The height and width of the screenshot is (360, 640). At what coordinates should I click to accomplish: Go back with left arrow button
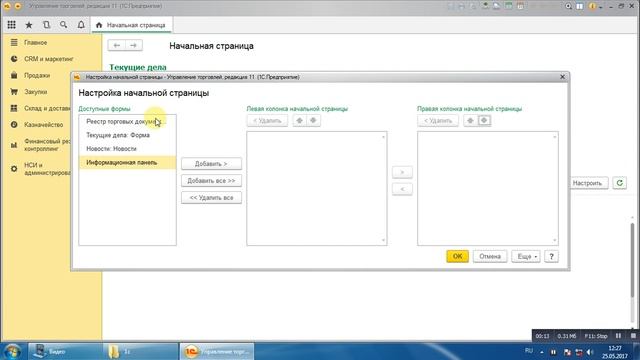[117, 45]
